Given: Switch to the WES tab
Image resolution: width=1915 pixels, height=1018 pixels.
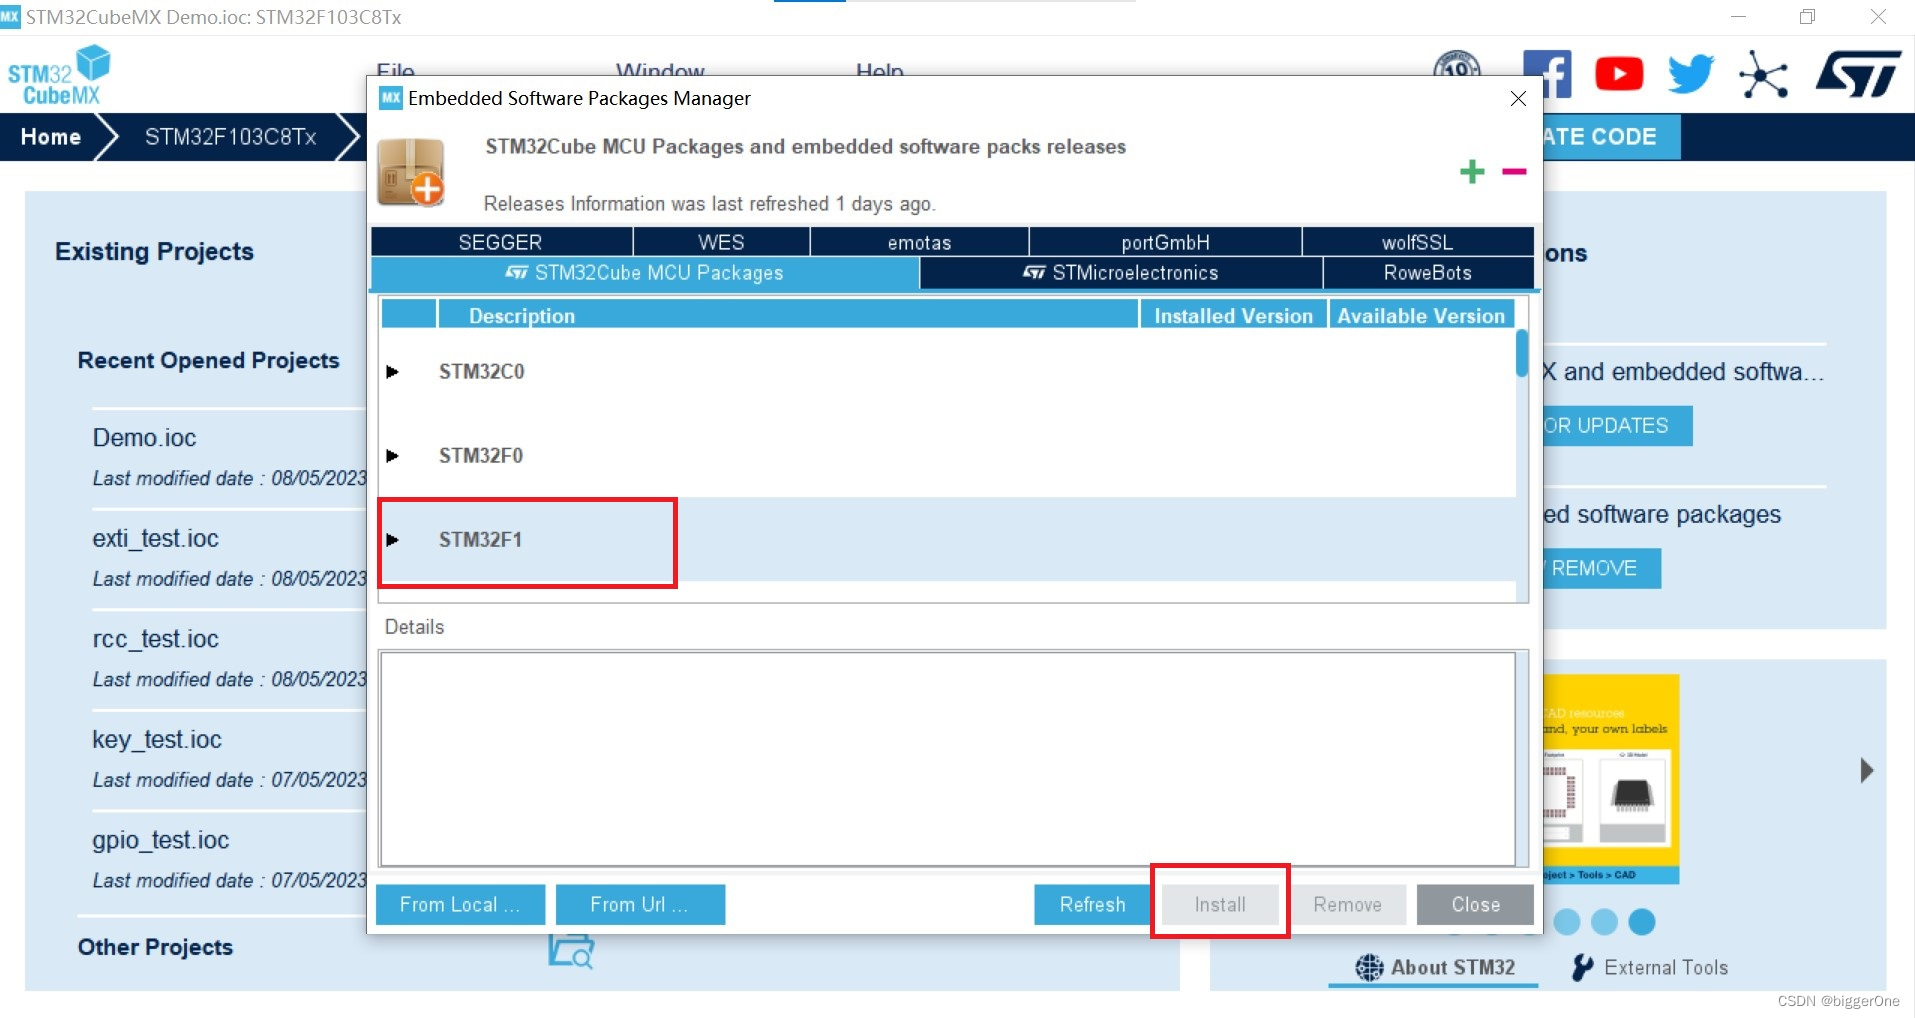Looking at the screenshot, I should coord(721,242).
